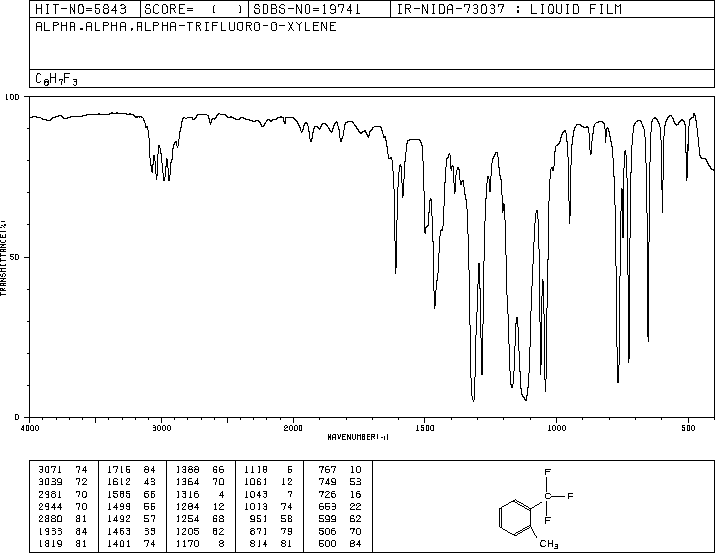This screenshot has height=553, width=715.
Task: Click the 50 y-axis tick label
Action: (15, 257)
